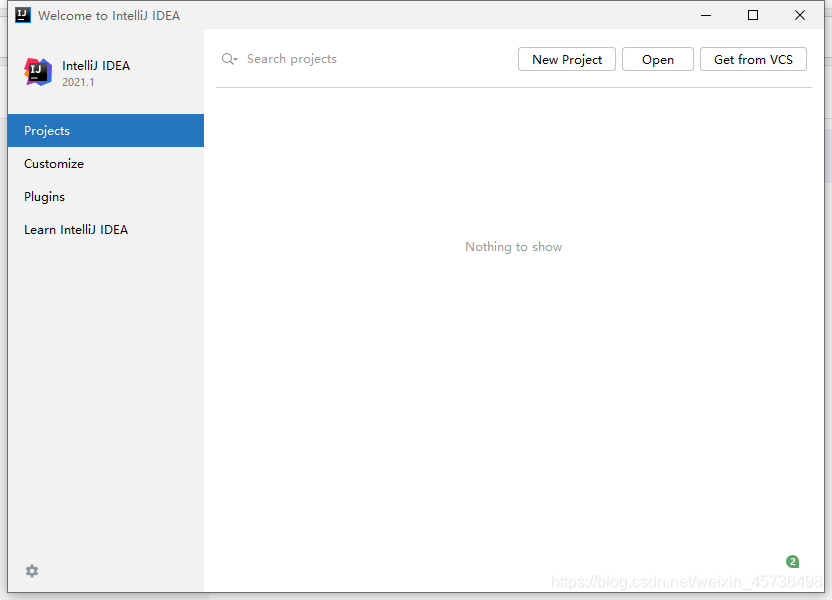Focus the Search projects field

click(x=366, y=59)
